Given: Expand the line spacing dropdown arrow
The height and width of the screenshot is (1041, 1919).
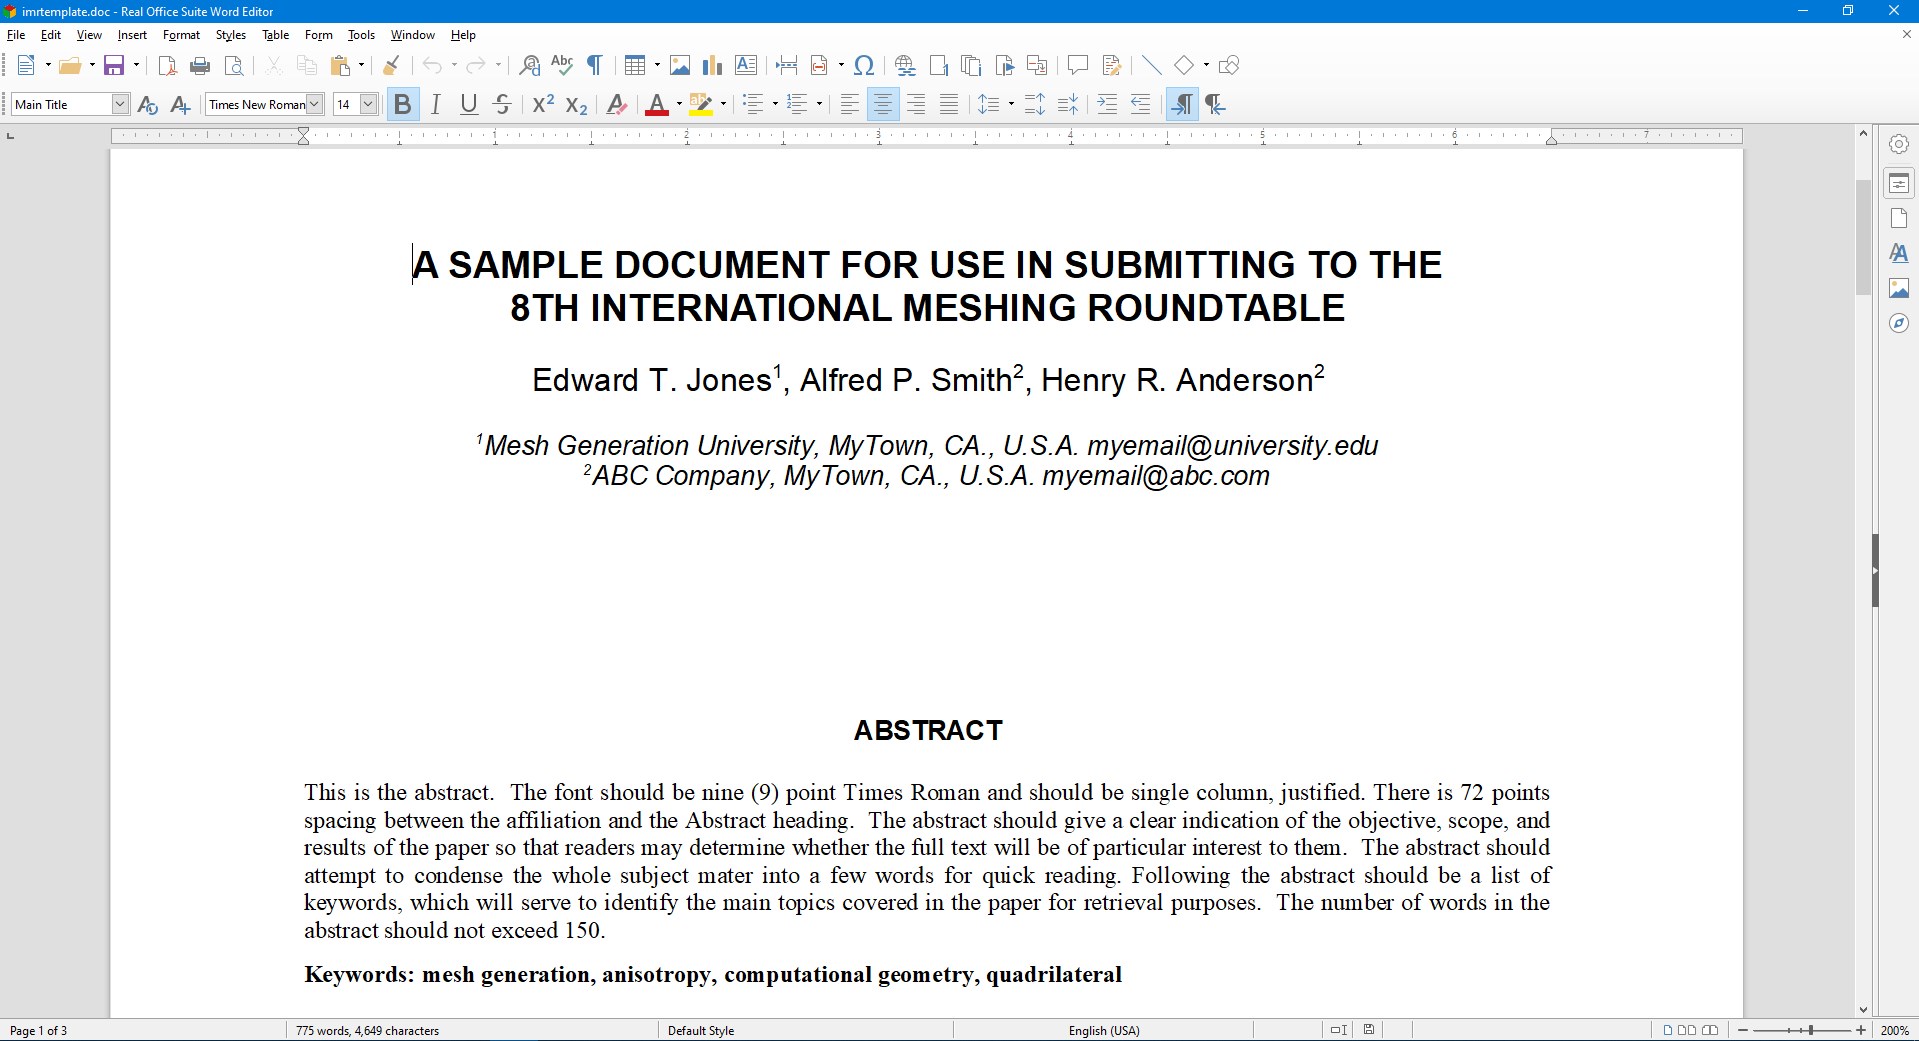Looking at the screenshot, I should click(1011, 104).
